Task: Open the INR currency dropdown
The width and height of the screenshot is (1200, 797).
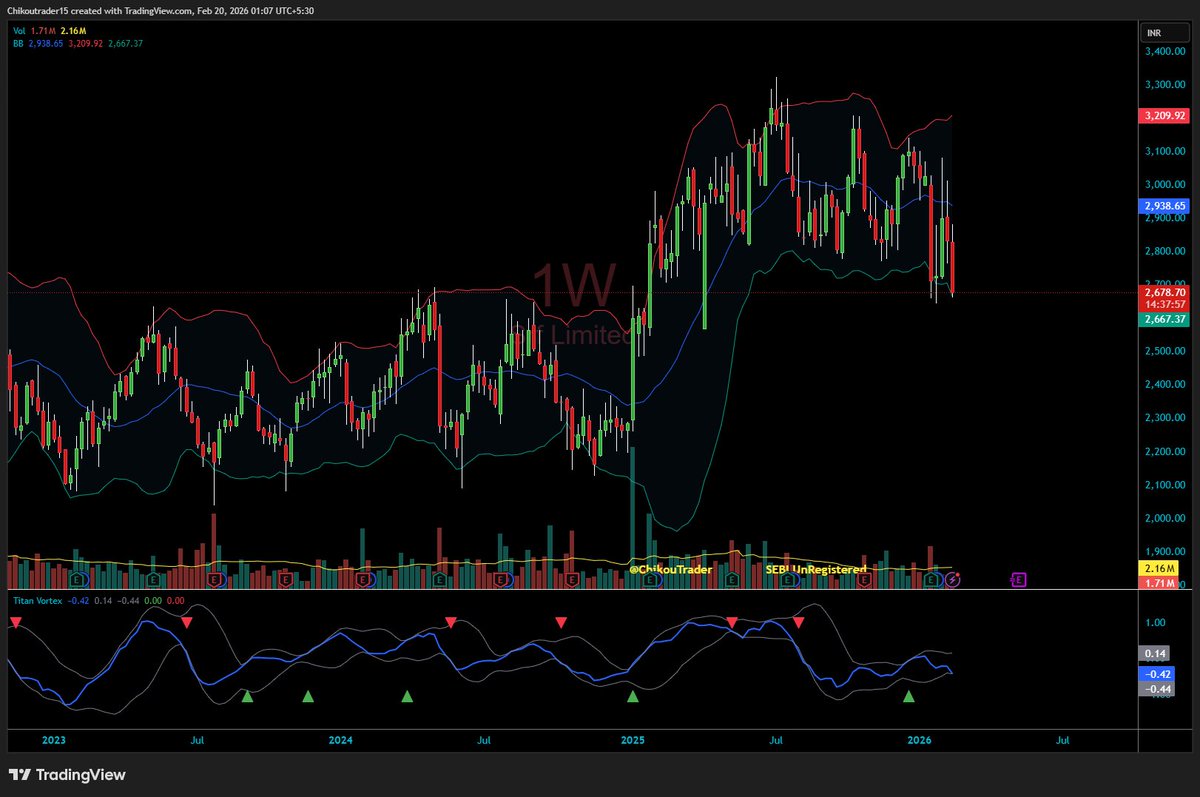Action: point(1163,31)
